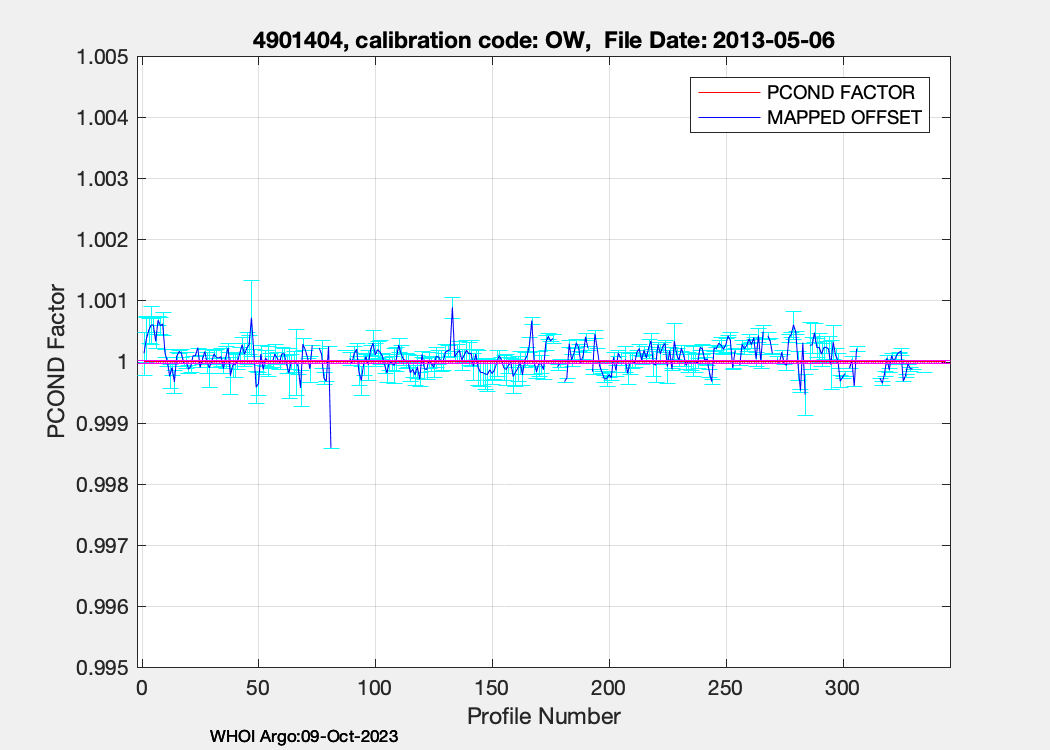Select the black line sample in legend
1050x750 pixels.
pyautogui.click(x=728, y=118)
